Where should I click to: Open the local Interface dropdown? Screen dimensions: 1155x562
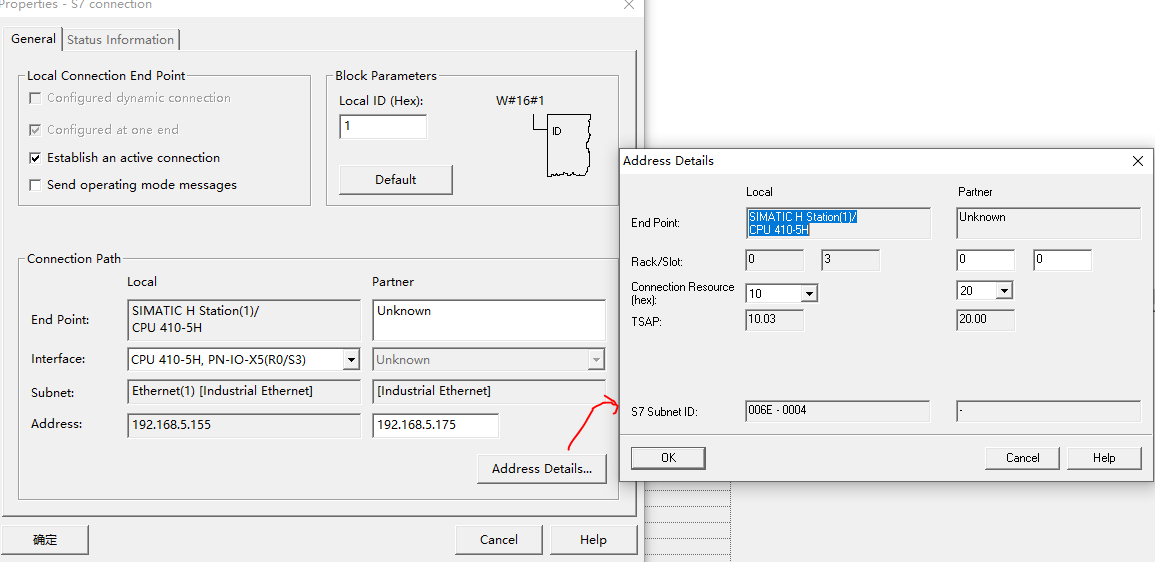click(x=351, y=359)
